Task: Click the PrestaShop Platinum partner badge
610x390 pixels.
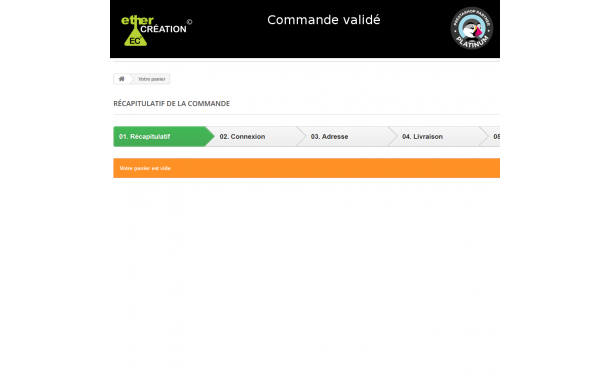Action: click(472, 28)
